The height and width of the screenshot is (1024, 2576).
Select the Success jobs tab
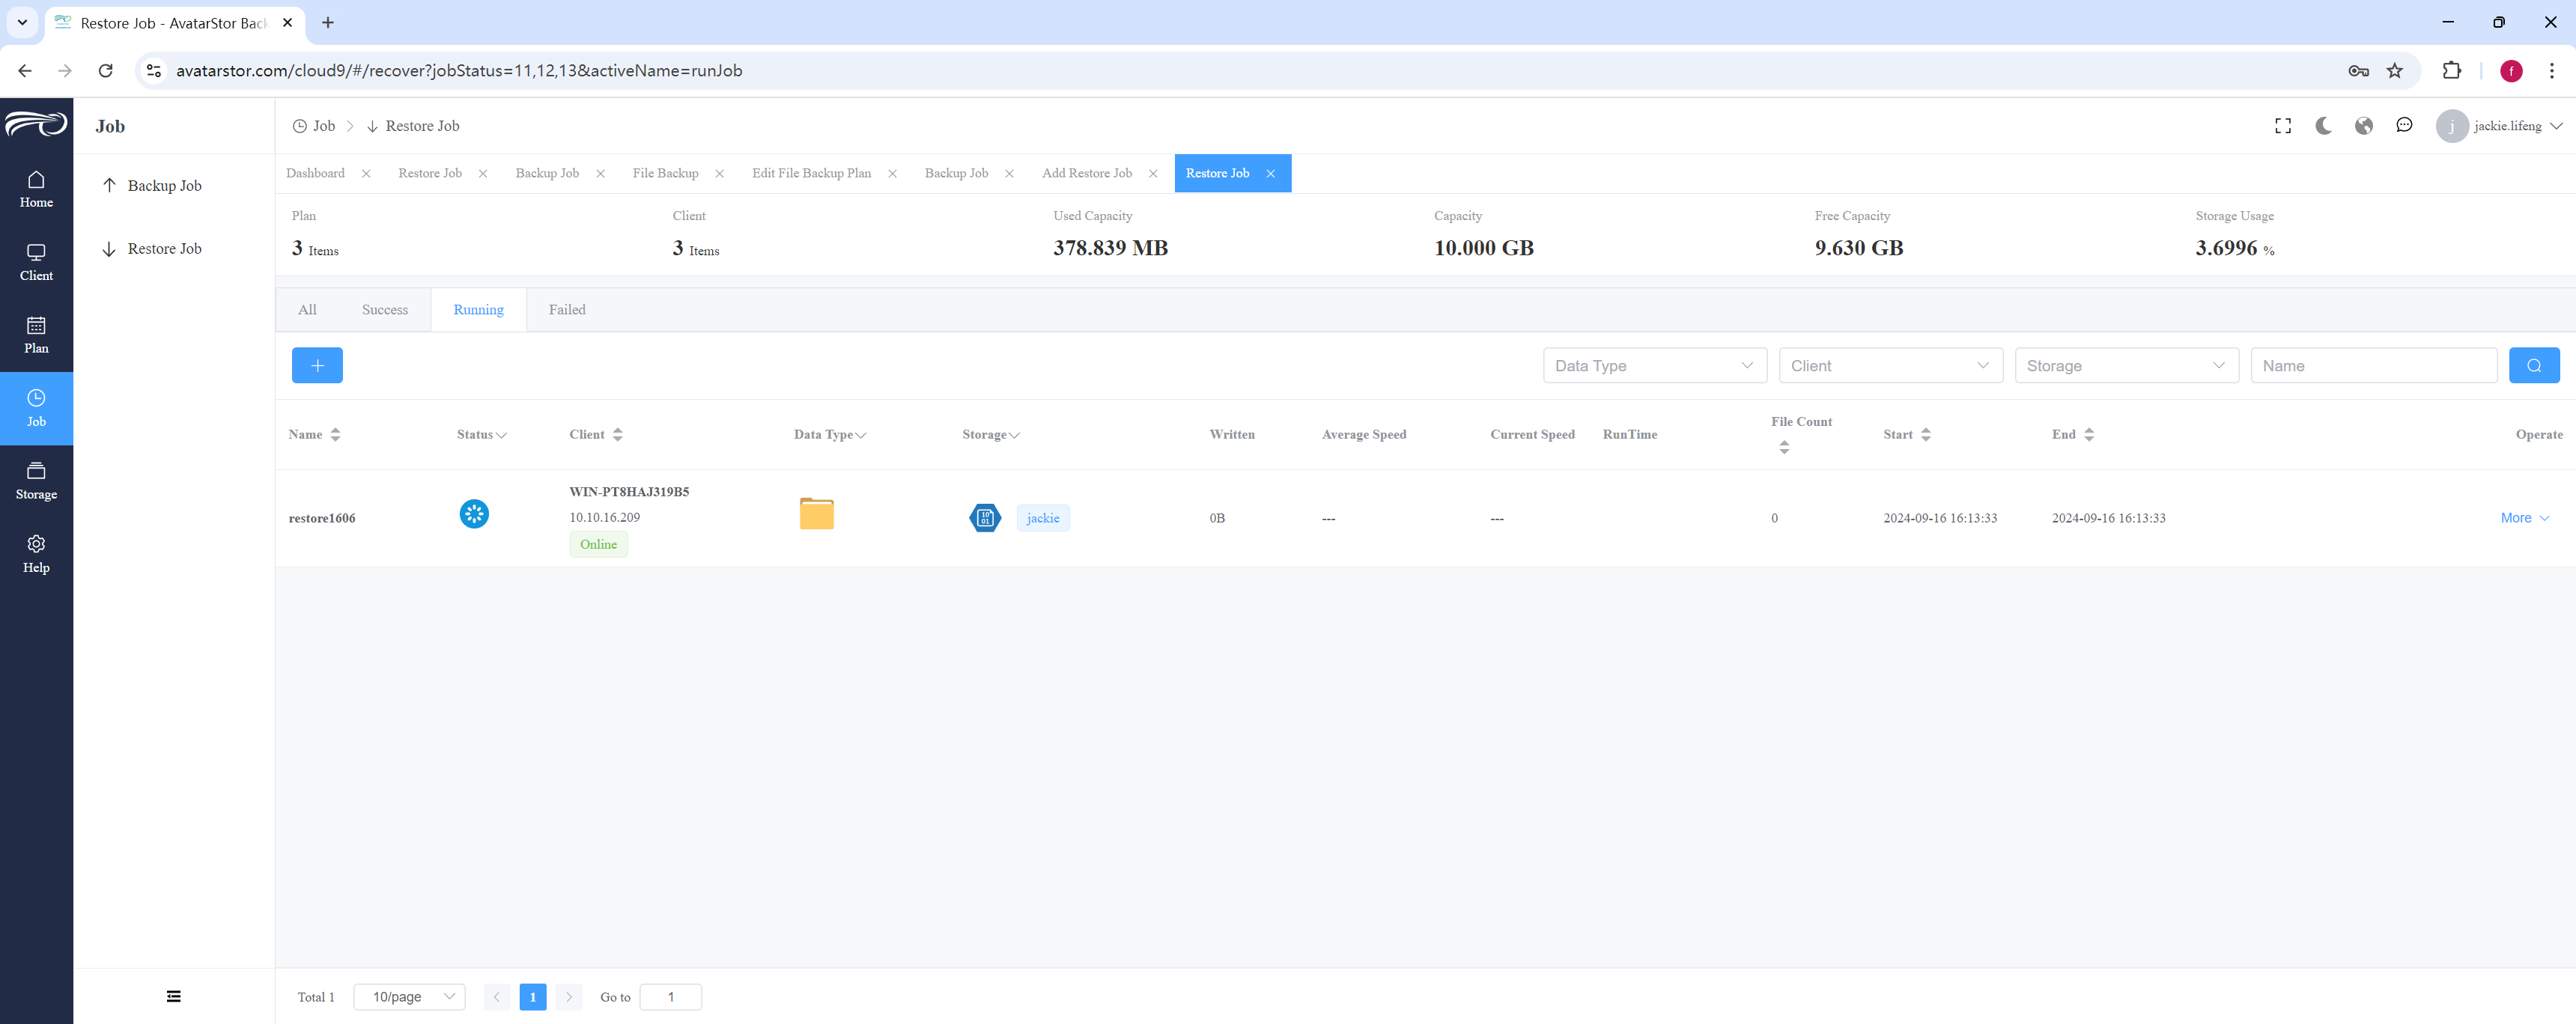coord(385,310)
